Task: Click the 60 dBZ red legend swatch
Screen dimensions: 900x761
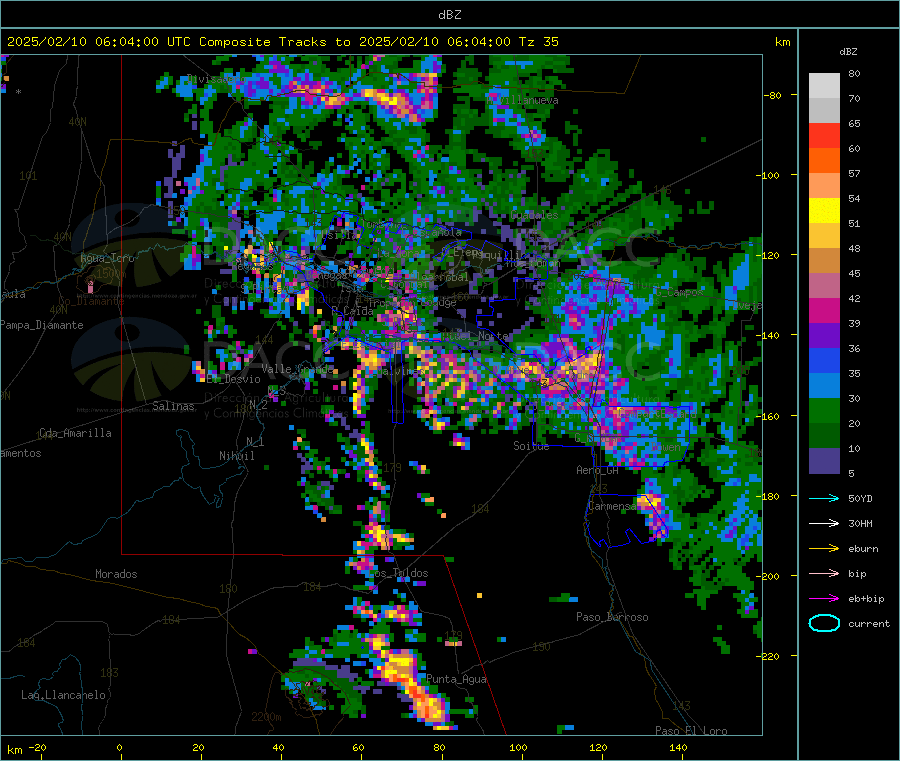Action: click(x=824, y=135)
